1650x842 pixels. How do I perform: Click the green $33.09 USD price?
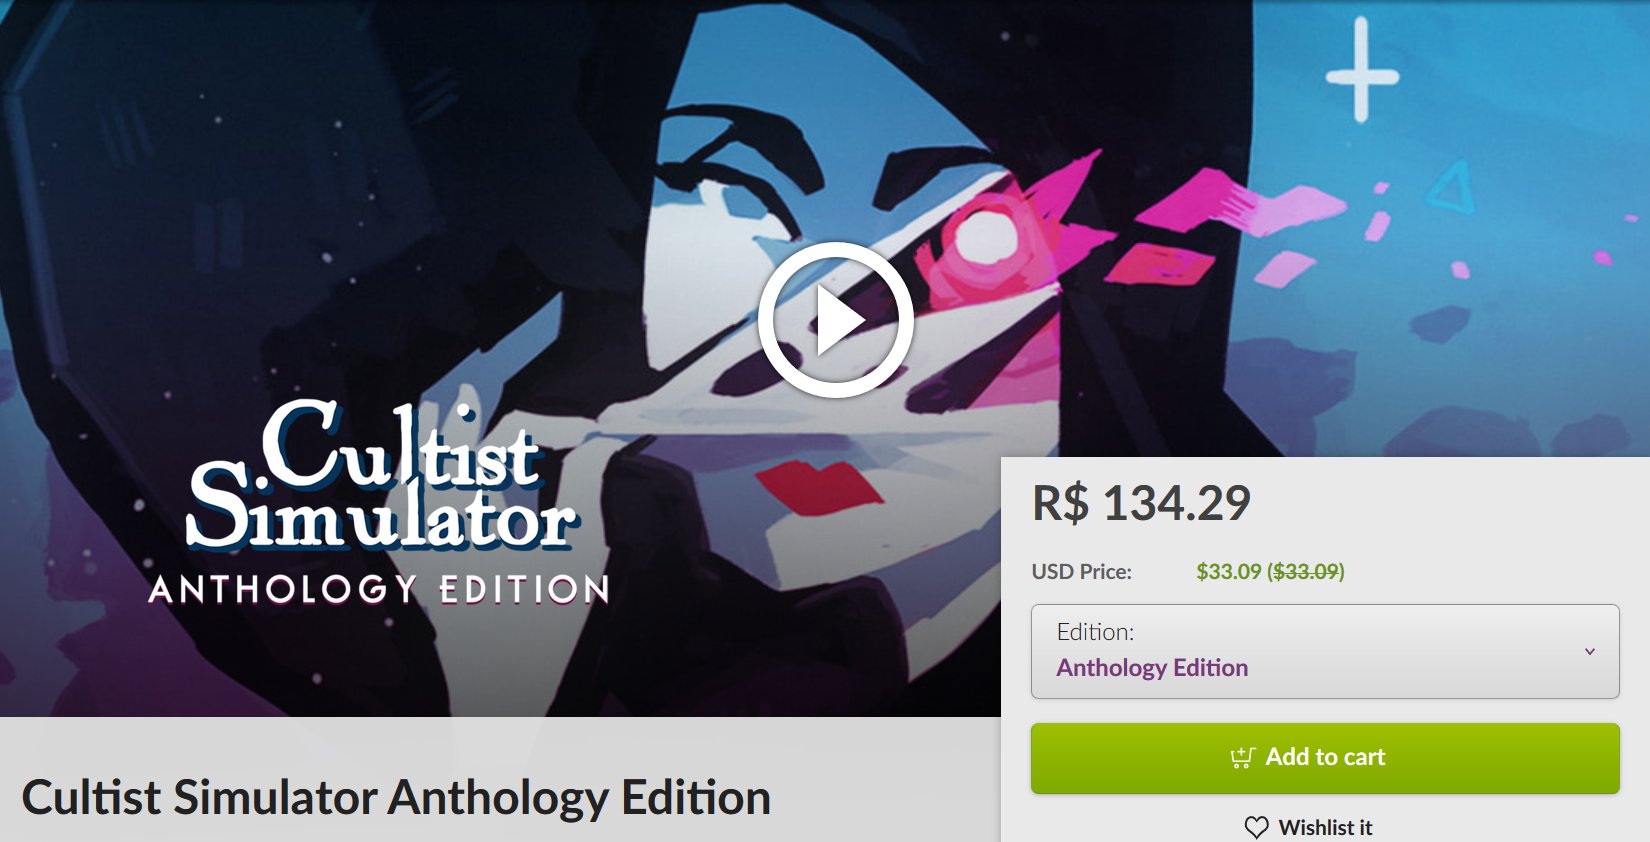point(1229,571)
